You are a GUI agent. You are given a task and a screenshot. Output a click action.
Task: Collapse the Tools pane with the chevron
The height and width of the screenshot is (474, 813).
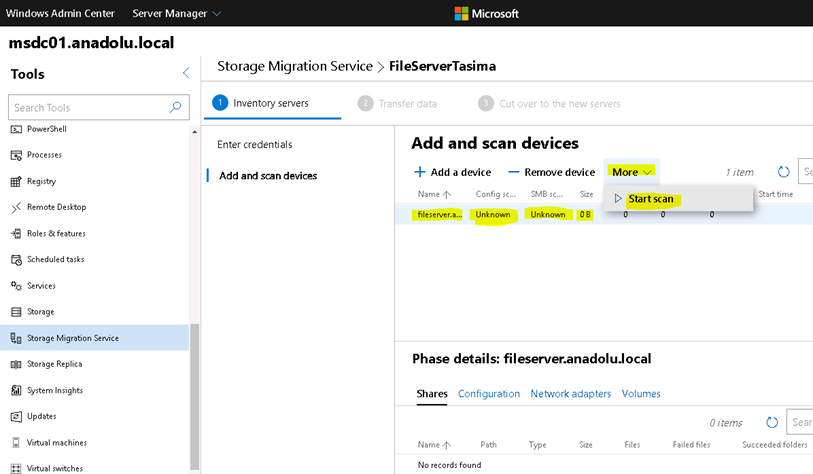(186, 73)
